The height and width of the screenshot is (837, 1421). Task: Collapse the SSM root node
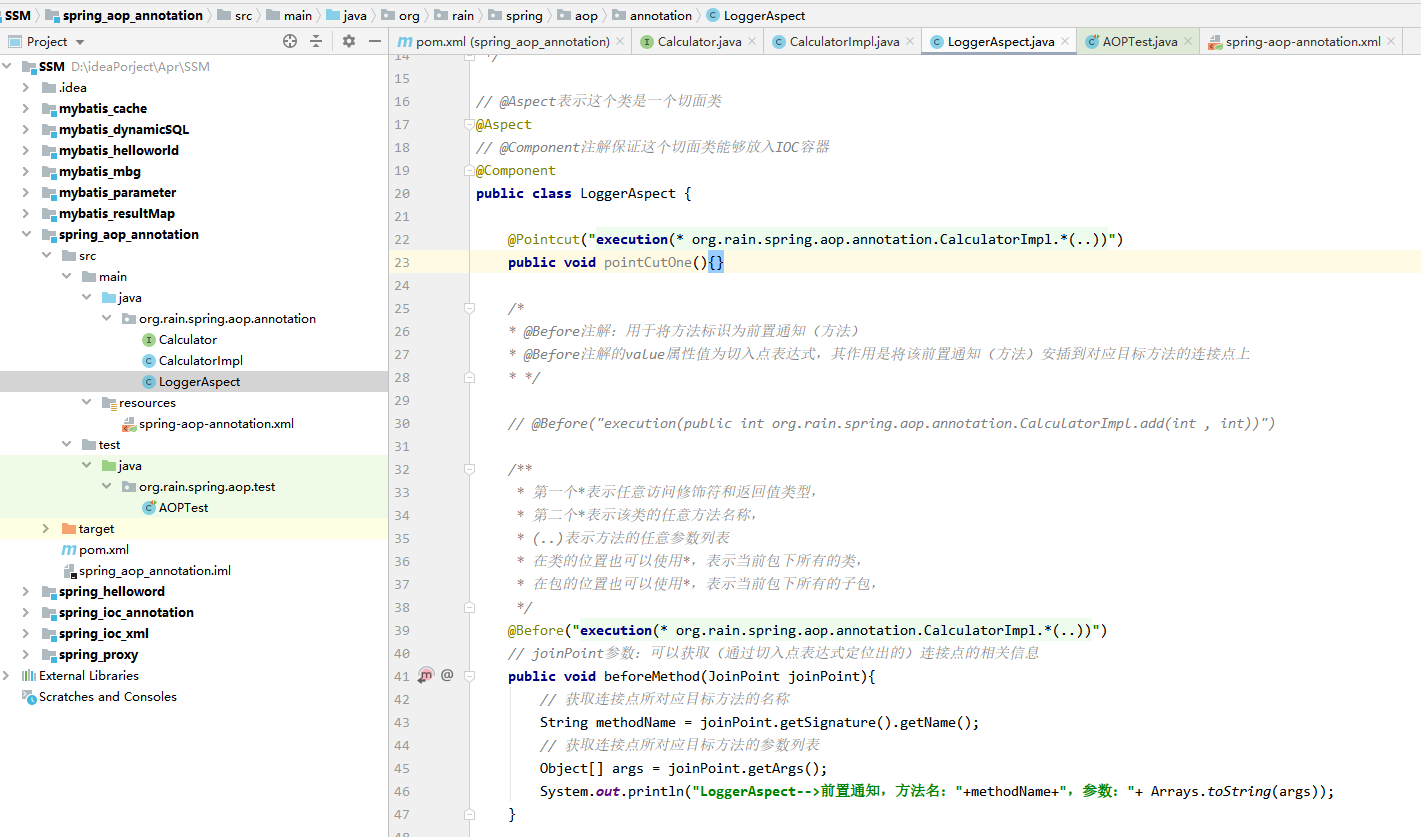coord(7,67)
